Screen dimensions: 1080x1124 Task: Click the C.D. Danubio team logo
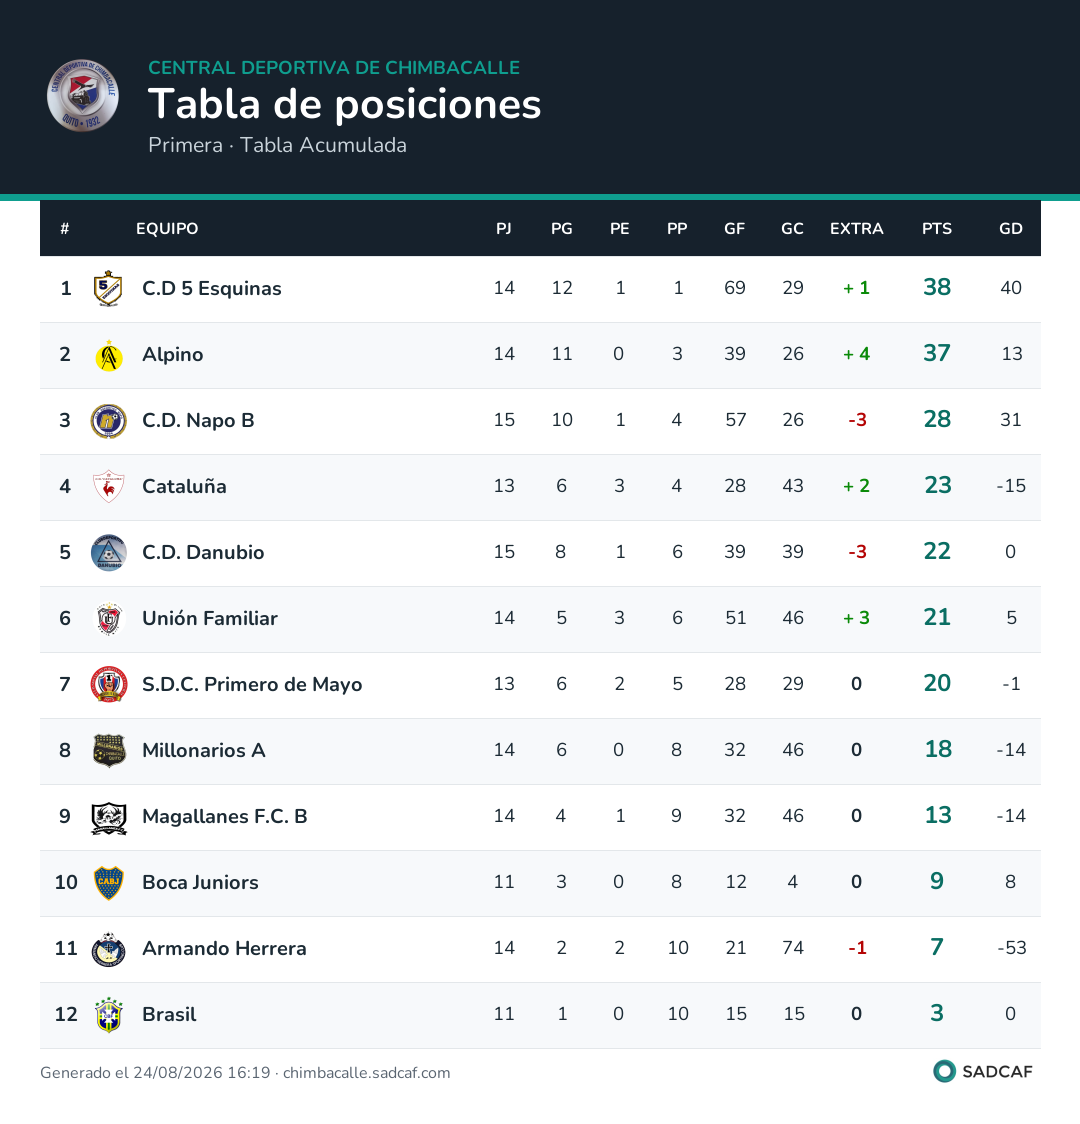[108, 553]
